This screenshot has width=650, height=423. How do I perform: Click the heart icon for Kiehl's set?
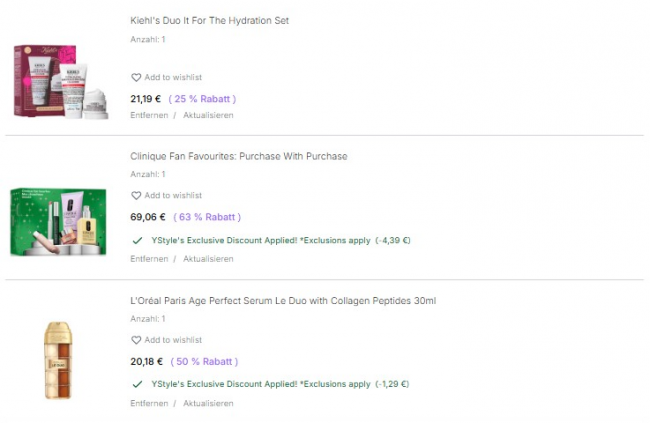point(136,78)
